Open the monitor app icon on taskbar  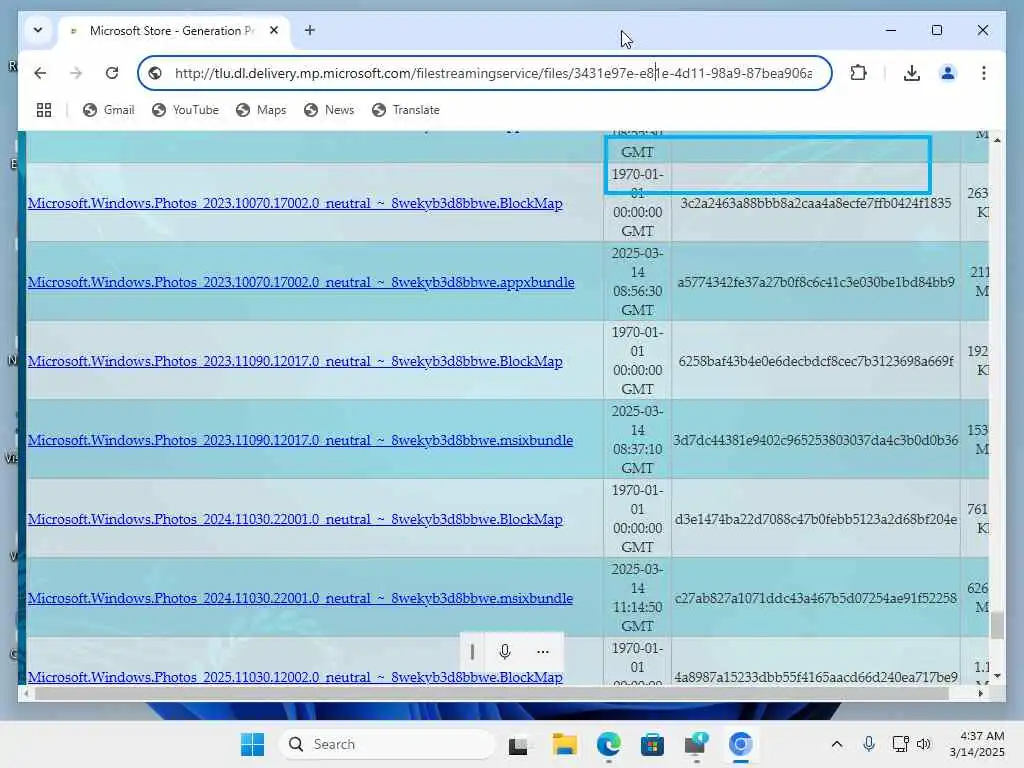696,744
